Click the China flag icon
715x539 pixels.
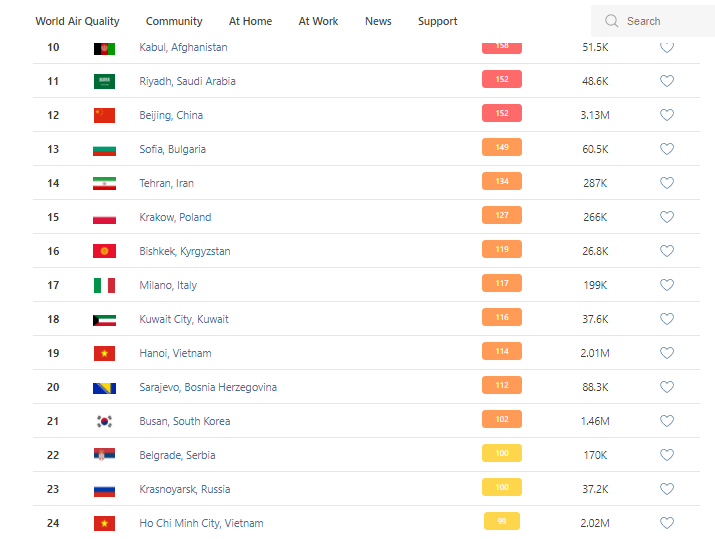104,115
